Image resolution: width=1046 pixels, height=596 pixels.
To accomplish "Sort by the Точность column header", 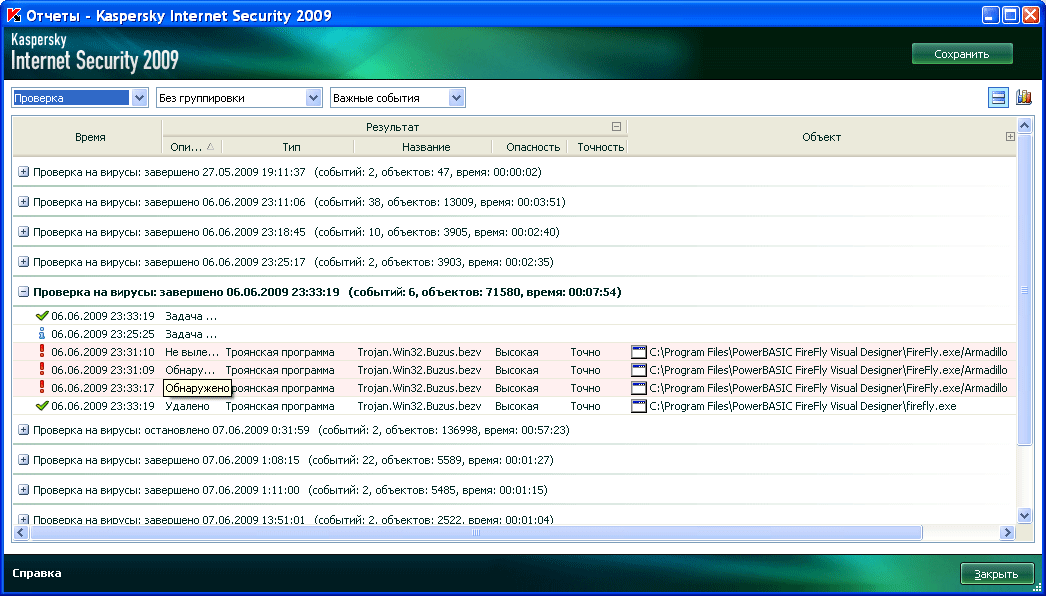I will (x=598, y=147).
